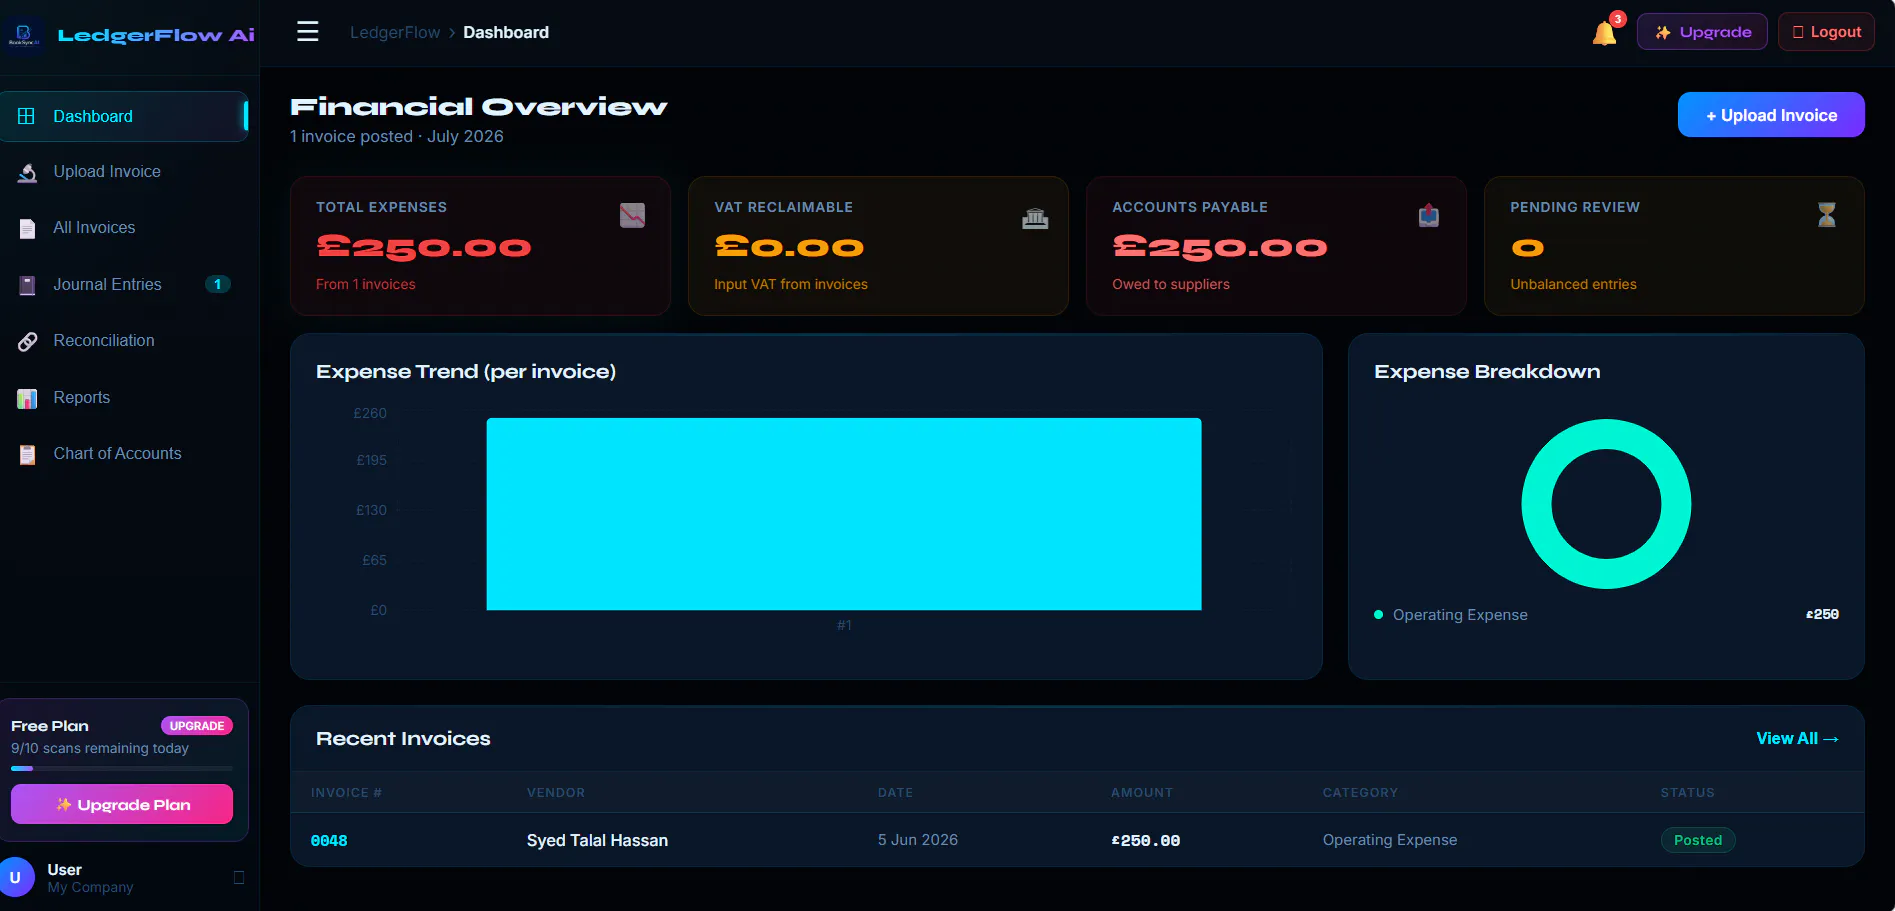Click the 'Unbalanced entries' text
This screenshot has width=1895, height=911.
point(1573,284)
